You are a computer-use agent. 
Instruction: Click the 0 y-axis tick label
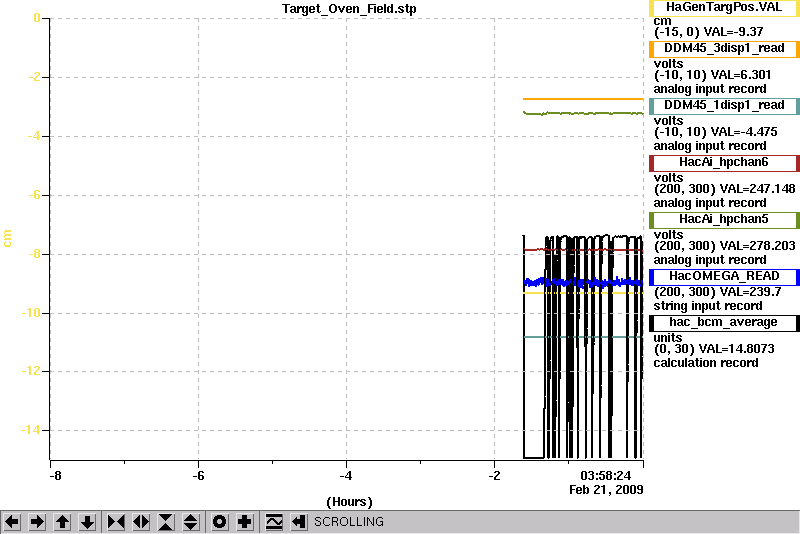(37, 18)
